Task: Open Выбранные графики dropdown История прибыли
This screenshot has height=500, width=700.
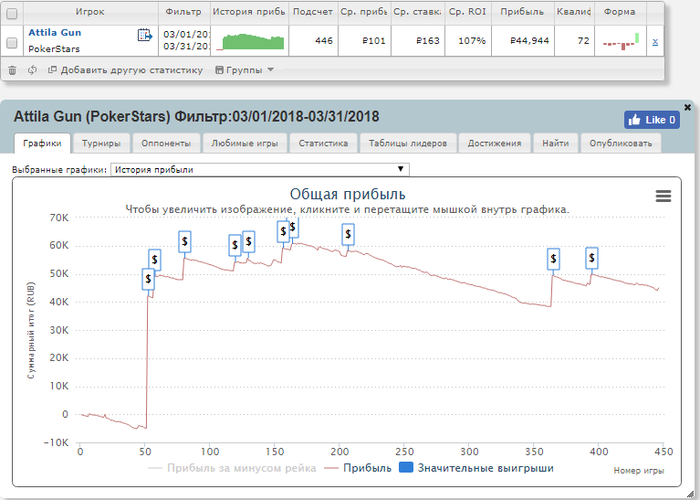Action: point(259,170)
